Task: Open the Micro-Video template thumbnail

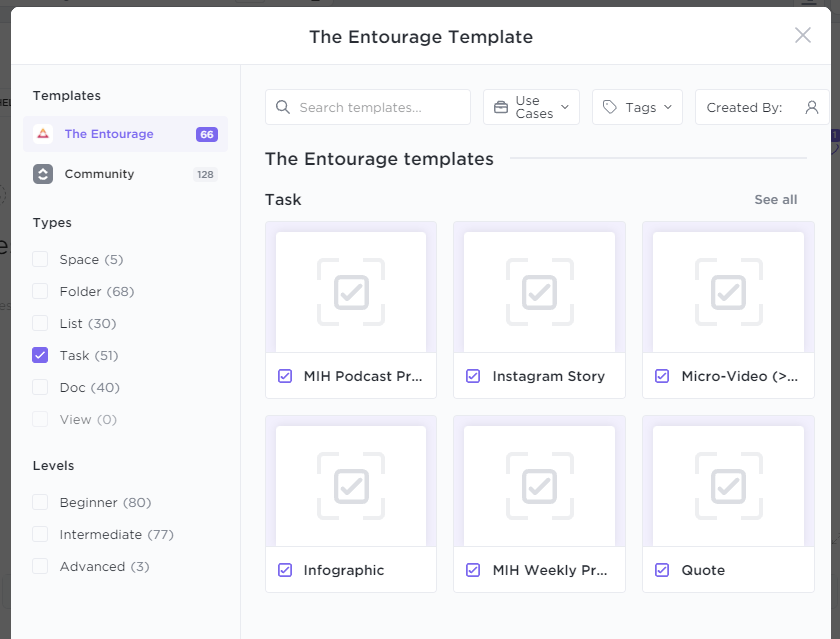Action: [729, 292]
